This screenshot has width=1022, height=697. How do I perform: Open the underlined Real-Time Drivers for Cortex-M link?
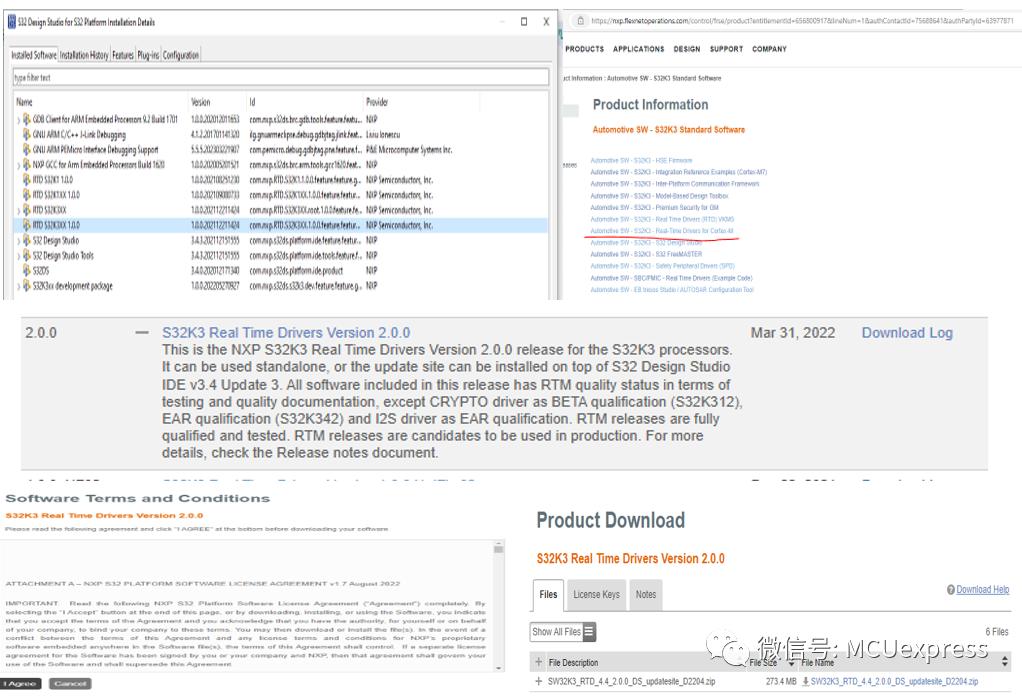point(662,231)
